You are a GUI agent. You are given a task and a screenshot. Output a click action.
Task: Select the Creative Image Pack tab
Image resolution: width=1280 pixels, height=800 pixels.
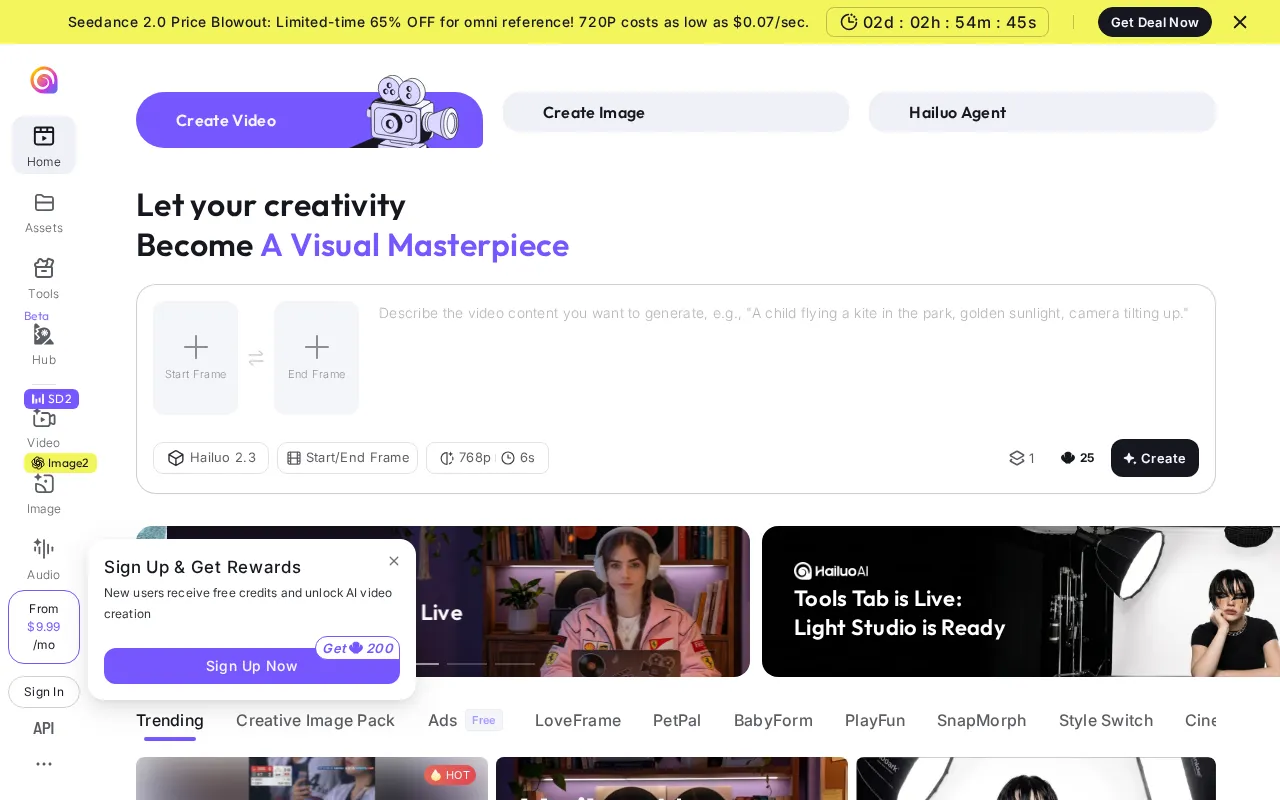pos(315,720)
